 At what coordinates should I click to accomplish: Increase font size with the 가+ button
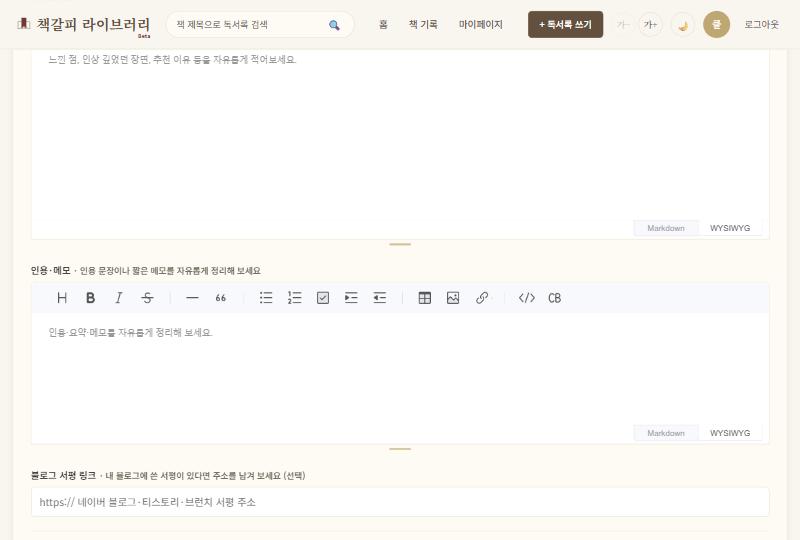point(651,24)
